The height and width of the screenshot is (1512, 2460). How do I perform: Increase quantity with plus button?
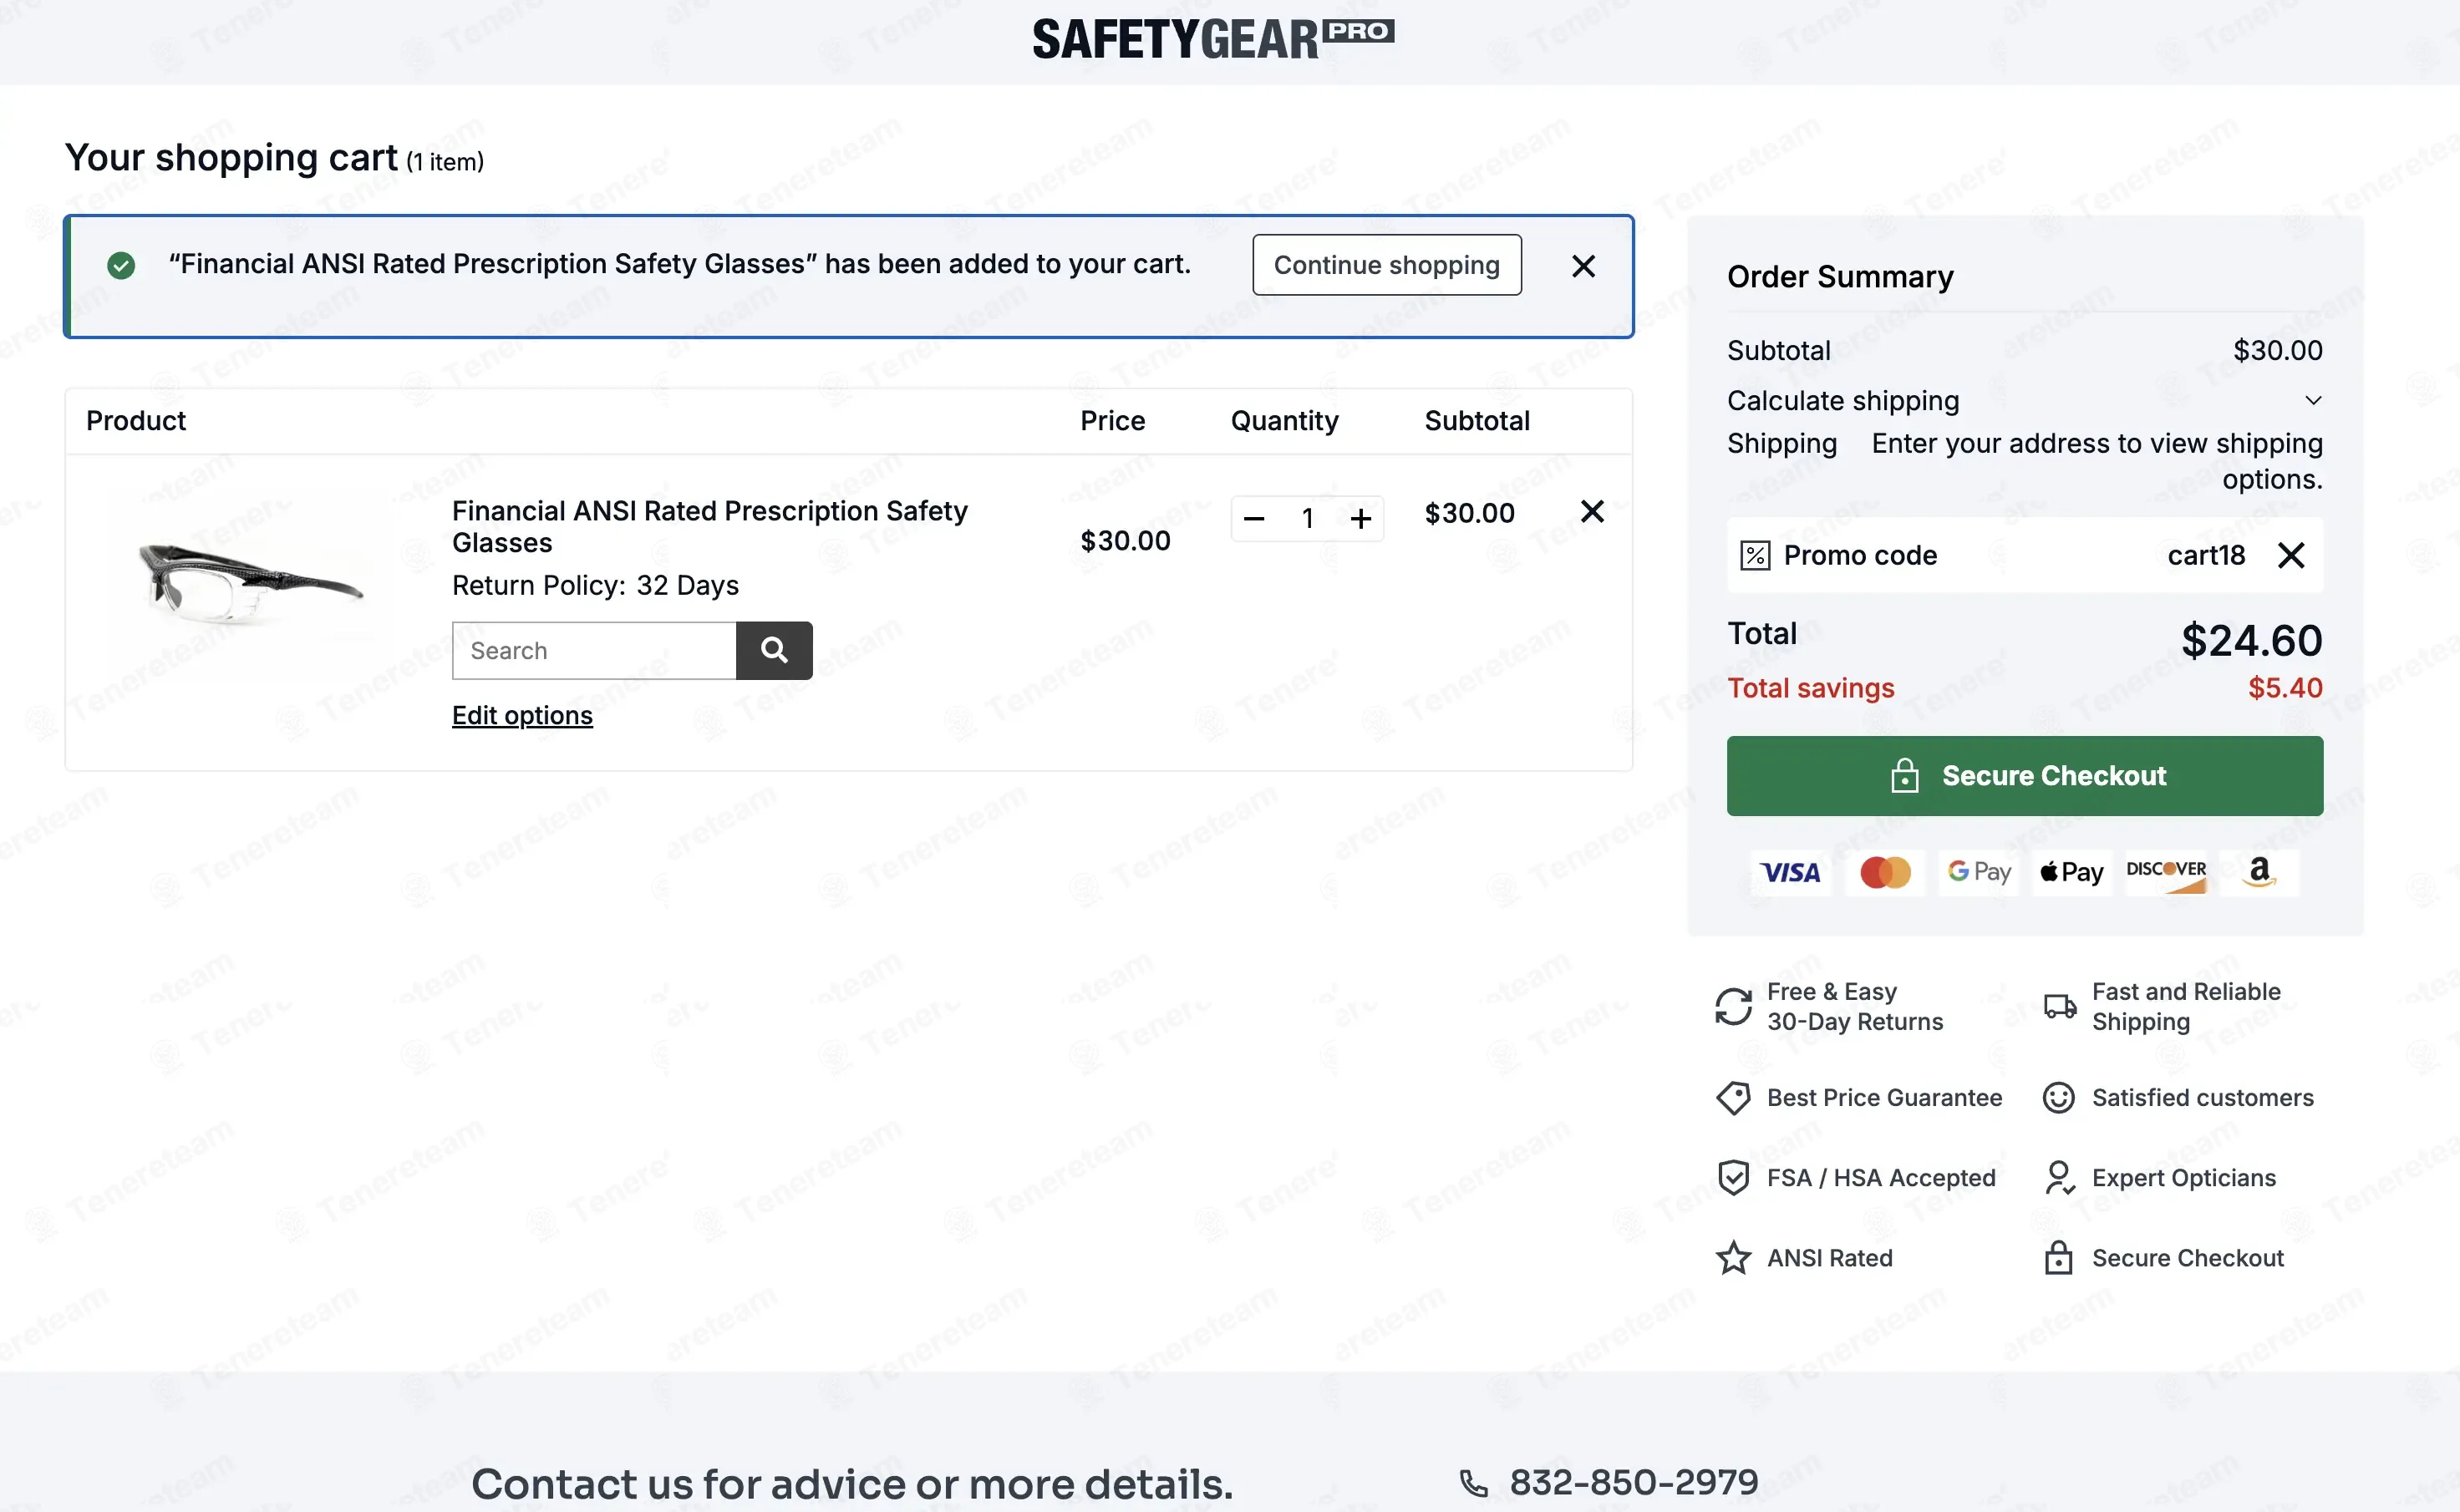point(1360,519)
